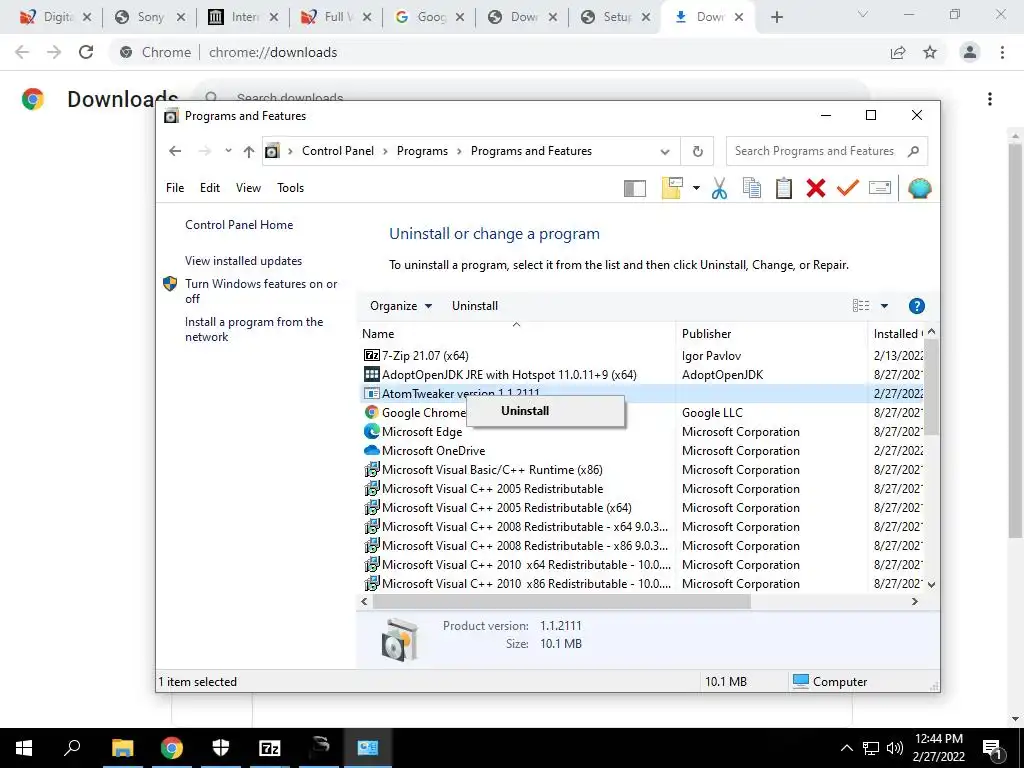The image size is (1024, 768).
Task: Click the Chrome share page icon
Action: point(898,52)
